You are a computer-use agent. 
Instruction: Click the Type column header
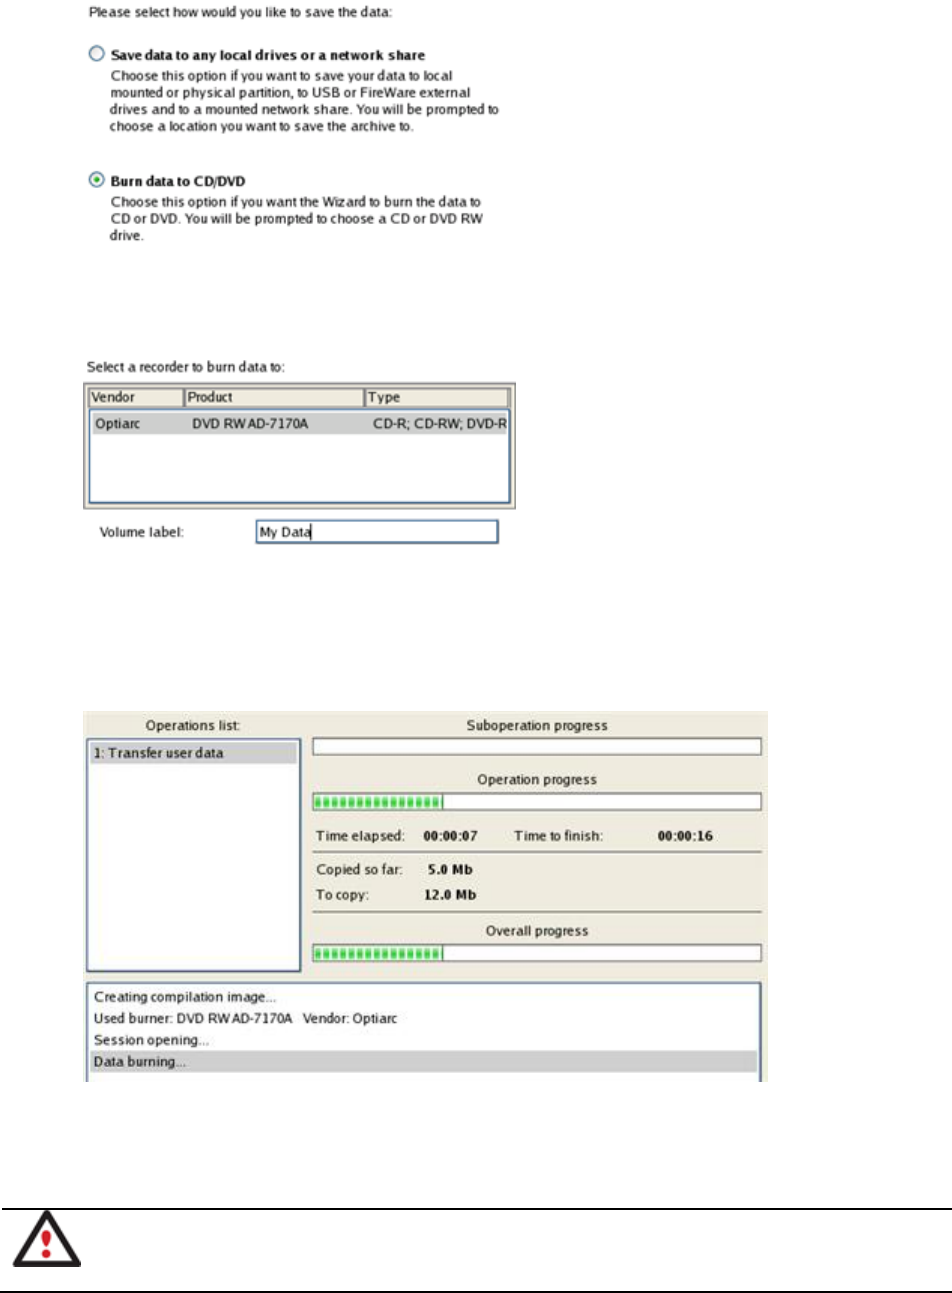point(436,397)
